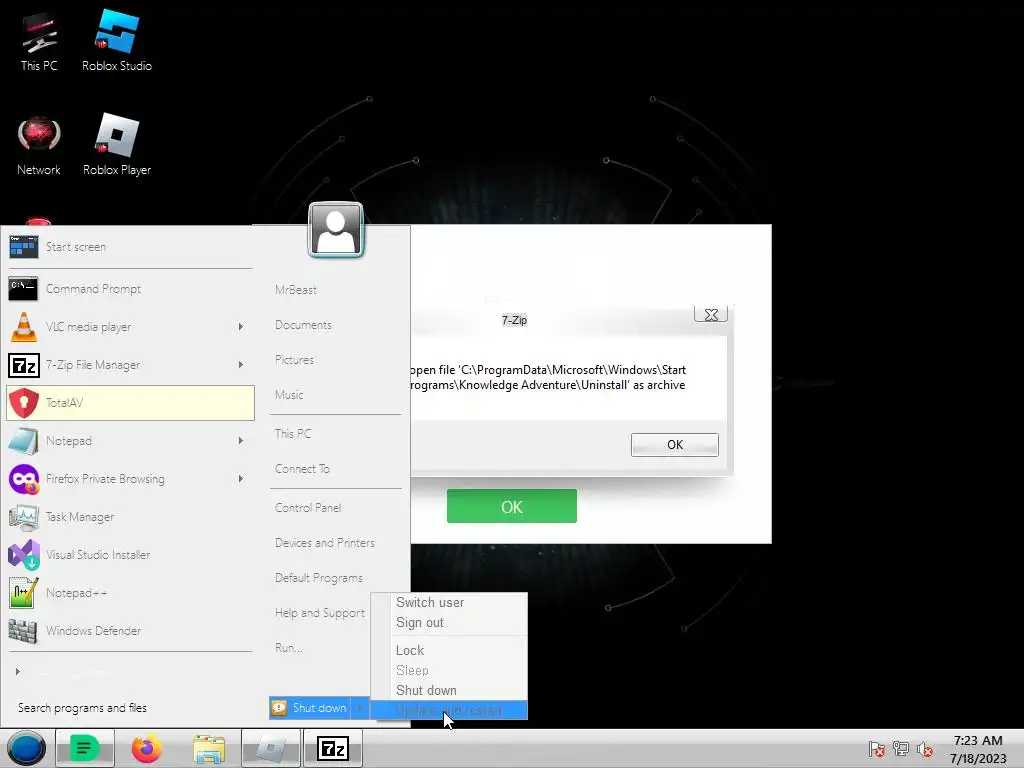The width and height of the screenshot is (1024, 768).
Task: Open VLC media player entry
Action: pyautogui.click(x=130, y=327)
